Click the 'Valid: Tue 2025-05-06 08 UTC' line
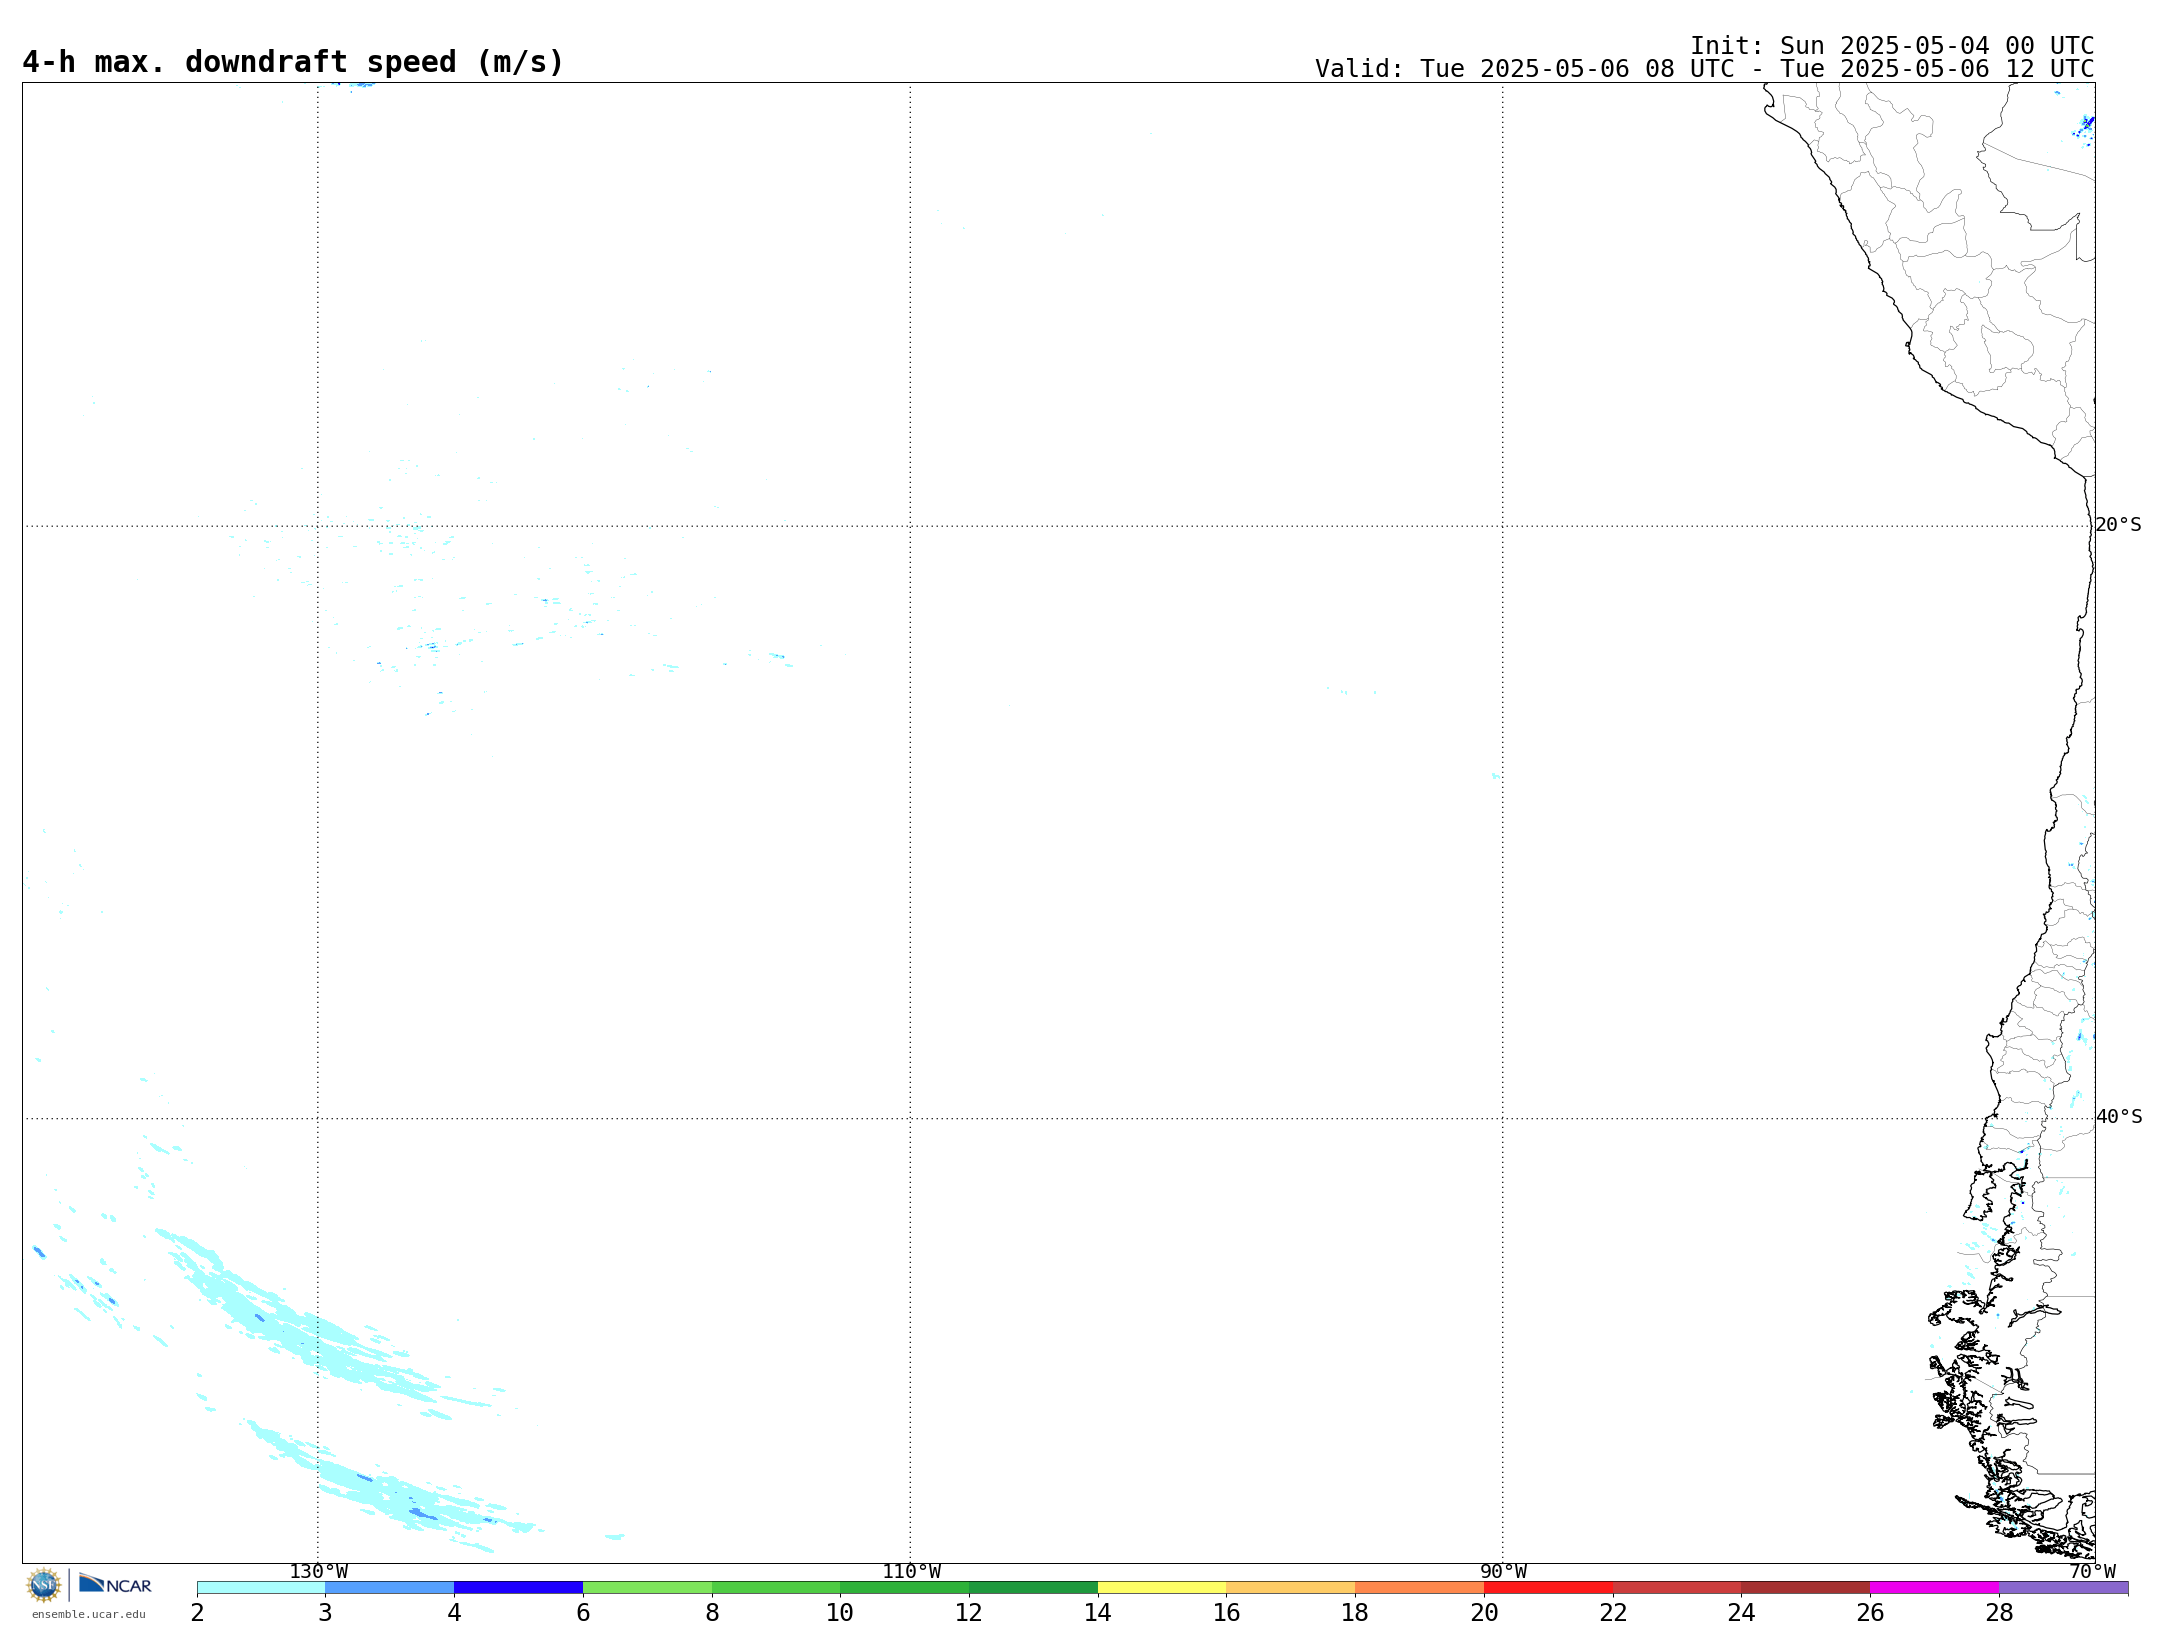The image size is (2160, 1626). [1705, 69]
